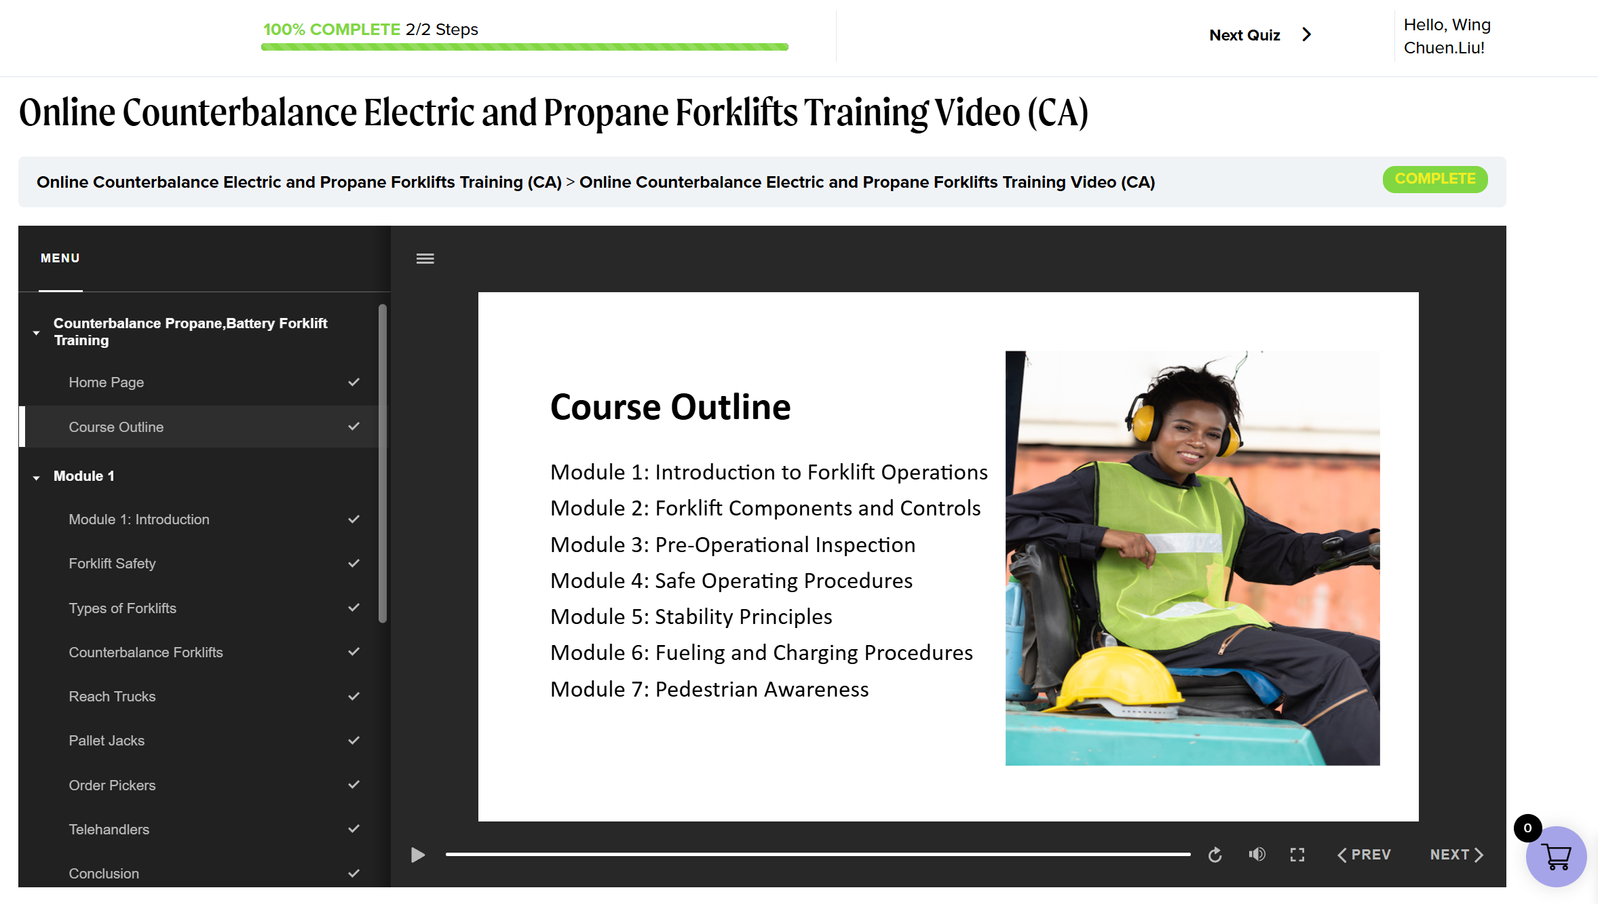Screen dimensions: 1600x904
Task: Go to previous slide with PREV
Action: point(1364,855)
